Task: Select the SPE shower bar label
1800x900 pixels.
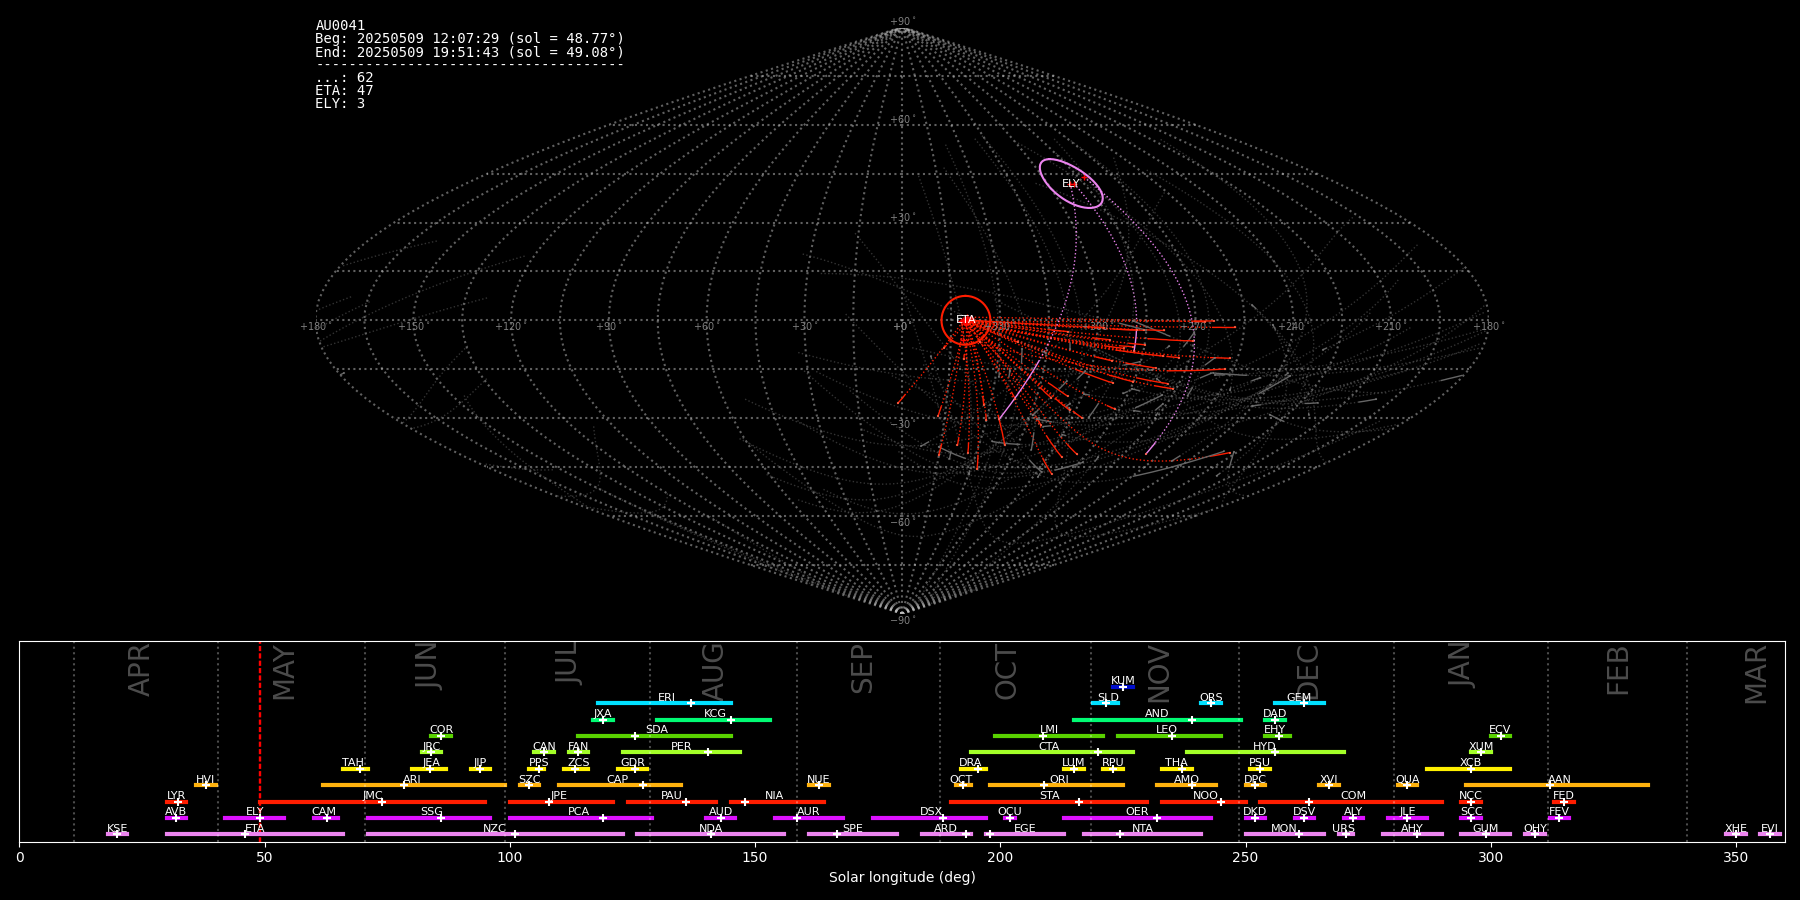Action: [853, 829]
